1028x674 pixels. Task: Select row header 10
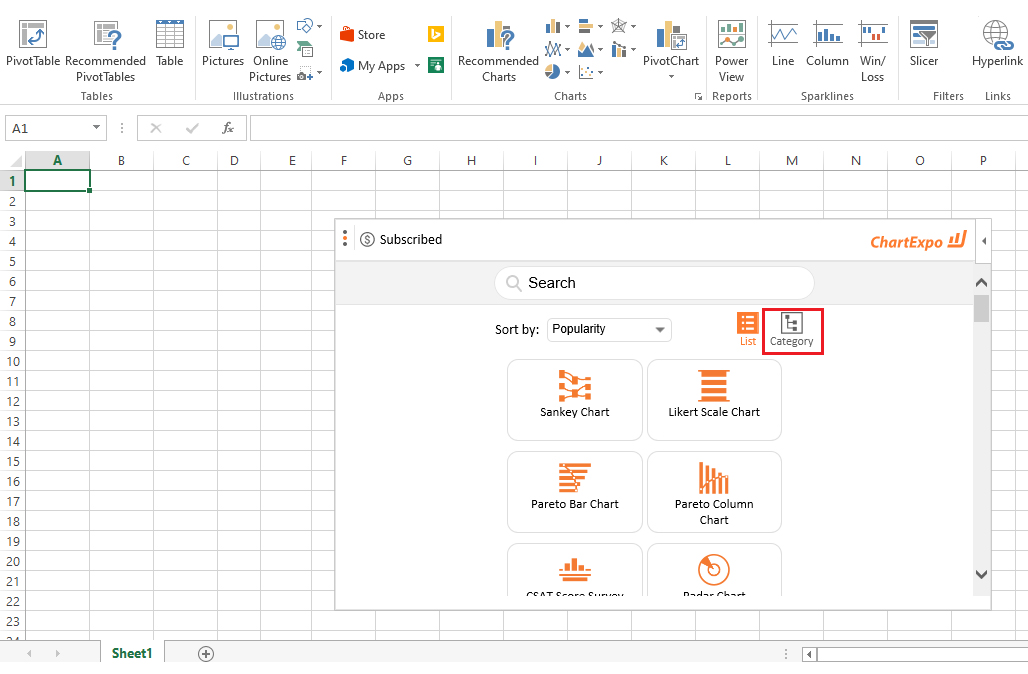(x=13, y=361)
